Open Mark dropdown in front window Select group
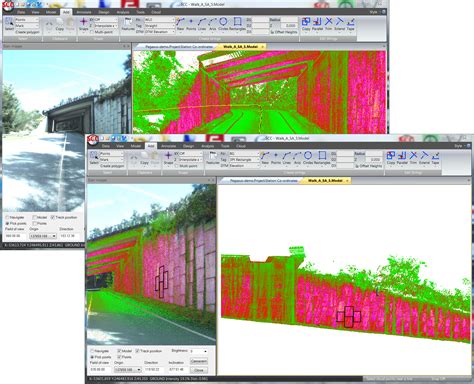 point(112,160)
